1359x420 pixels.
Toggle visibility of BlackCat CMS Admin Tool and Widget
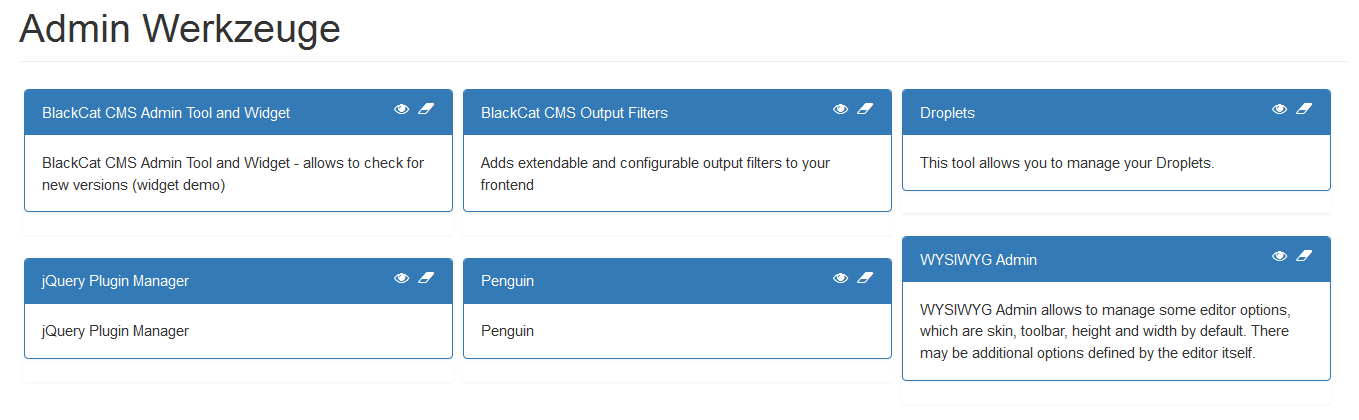[401, 109]
